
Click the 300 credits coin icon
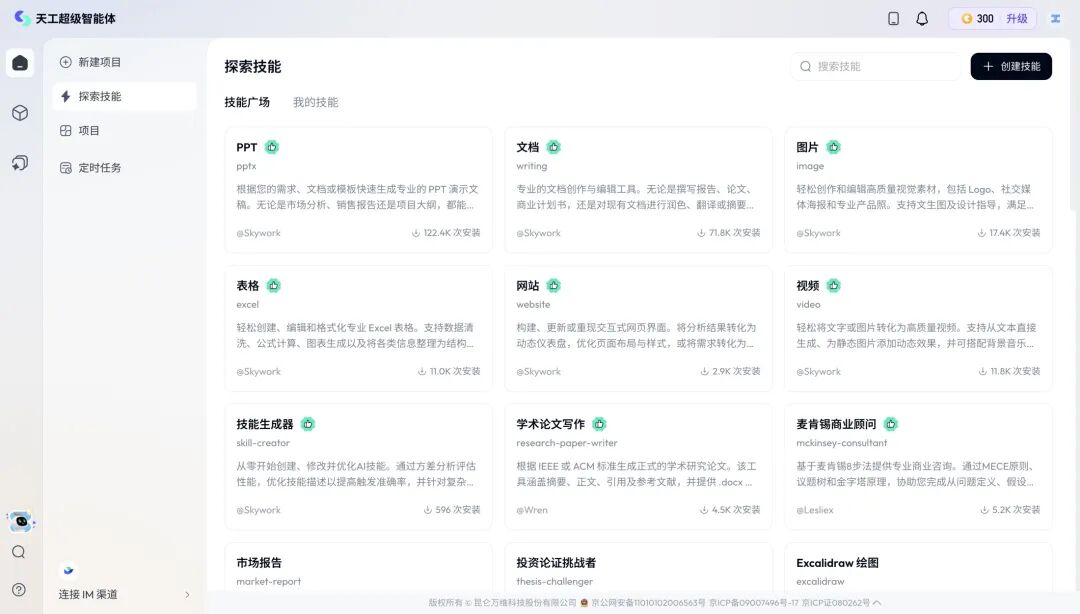[x=966, y=19]
